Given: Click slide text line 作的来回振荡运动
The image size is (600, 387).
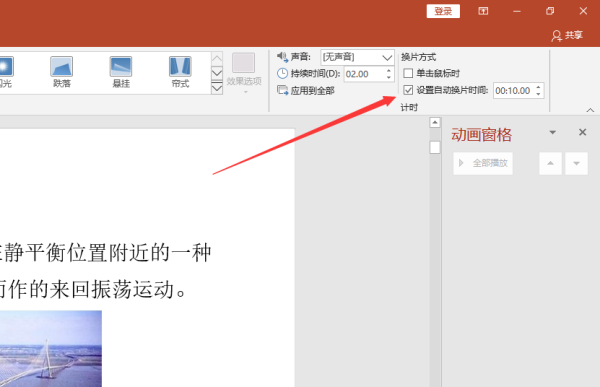Looking at the screenshot, I should click(x=98, y=289).
